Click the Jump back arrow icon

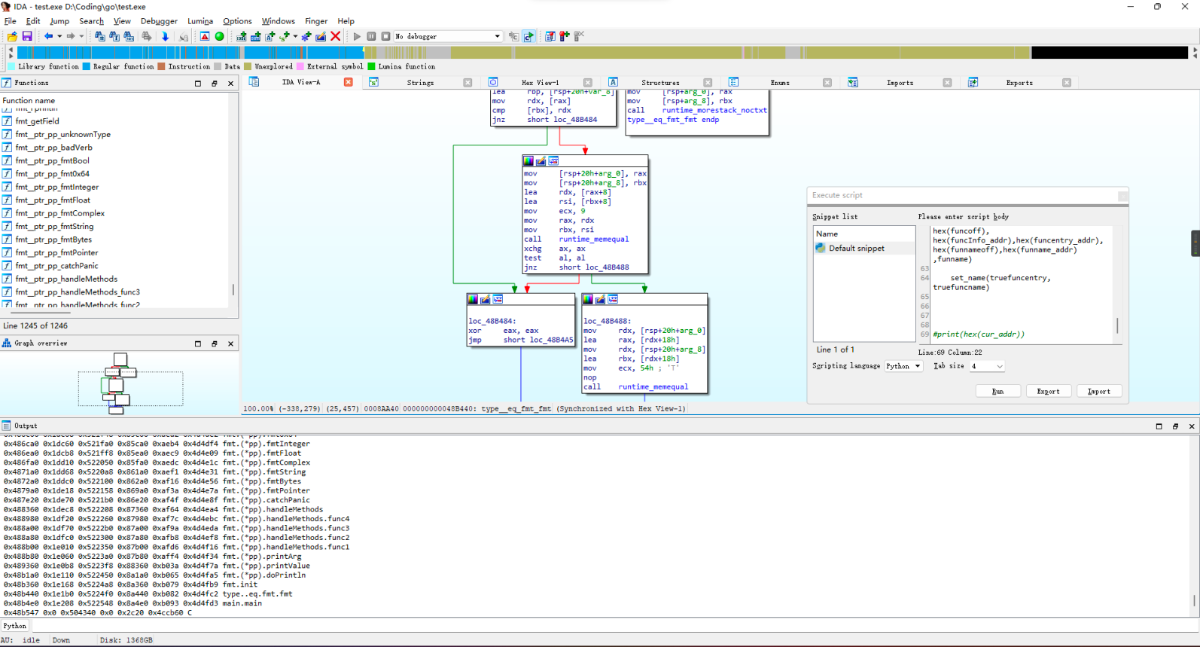tap(48, 36)
